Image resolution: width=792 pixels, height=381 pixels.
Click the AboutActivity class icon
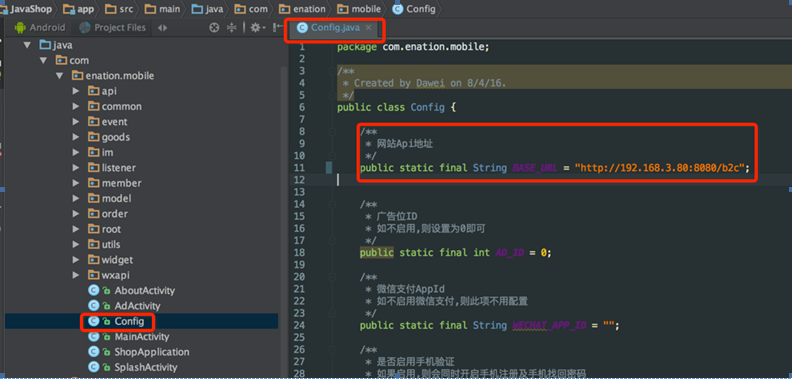click(93, 291)
